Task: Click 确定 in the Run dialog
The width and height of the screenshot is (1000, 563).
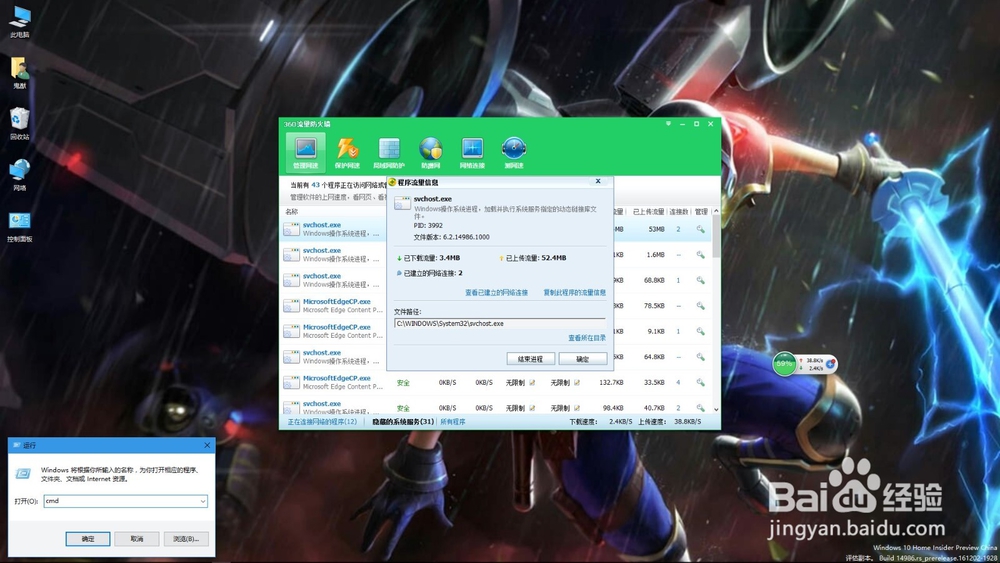Action: point(88,539)
